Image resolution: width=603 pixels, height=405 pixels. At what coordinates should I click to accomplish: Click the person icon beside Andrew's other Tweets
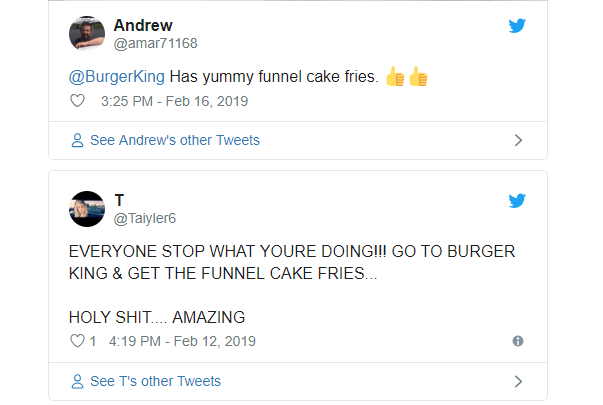(78, 141)
